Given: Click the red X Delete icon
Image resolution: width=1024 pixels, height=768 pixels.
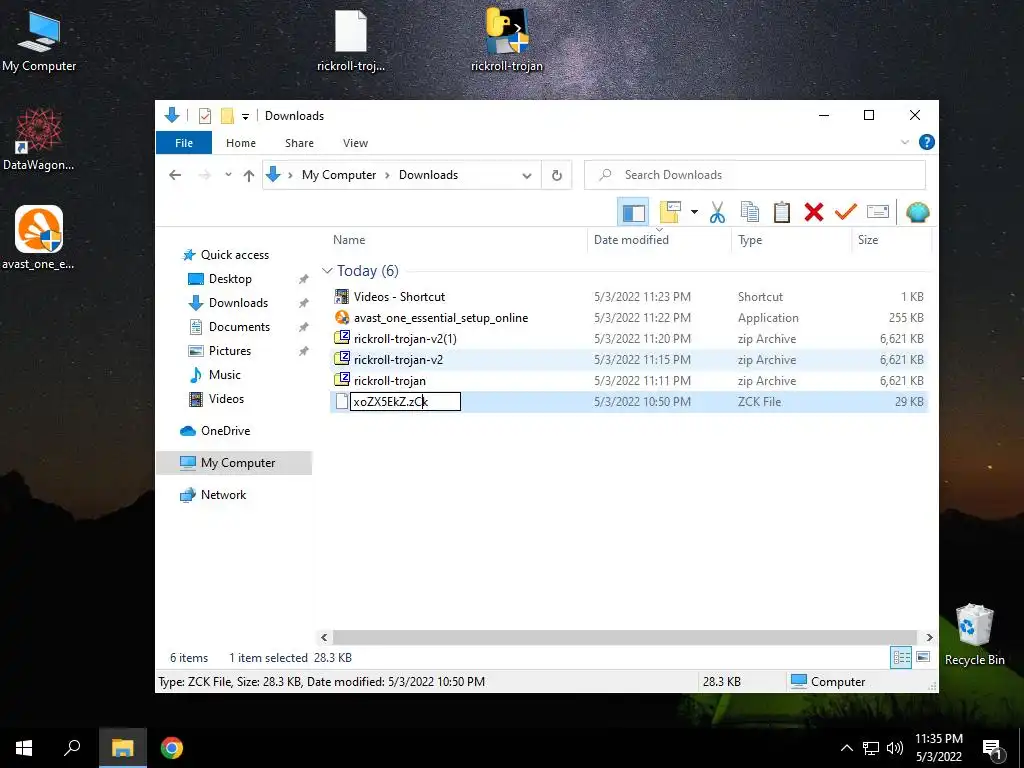Looking at the screenshot, I should pos(814,212).
